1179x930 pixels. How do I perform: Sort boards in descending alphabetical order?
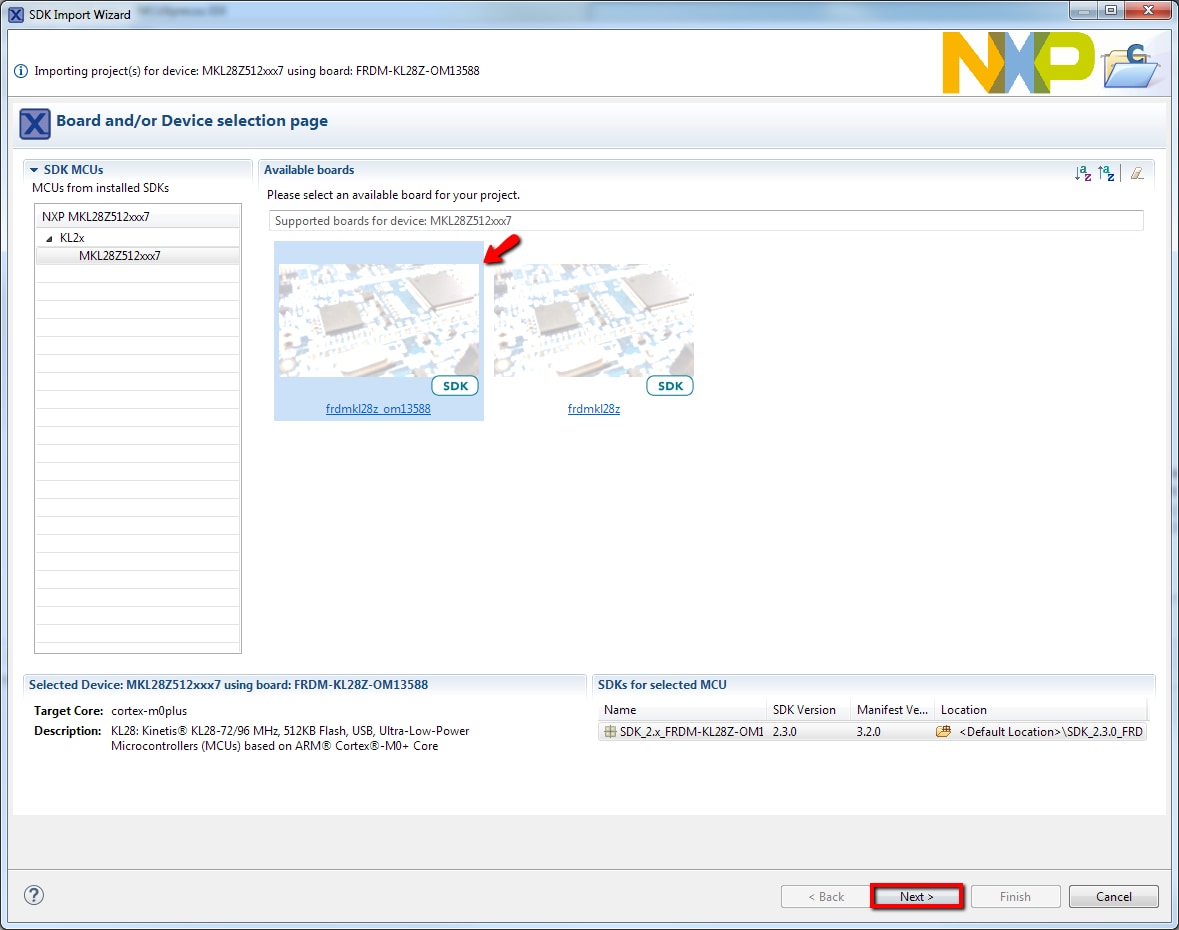pos(1106,173)
